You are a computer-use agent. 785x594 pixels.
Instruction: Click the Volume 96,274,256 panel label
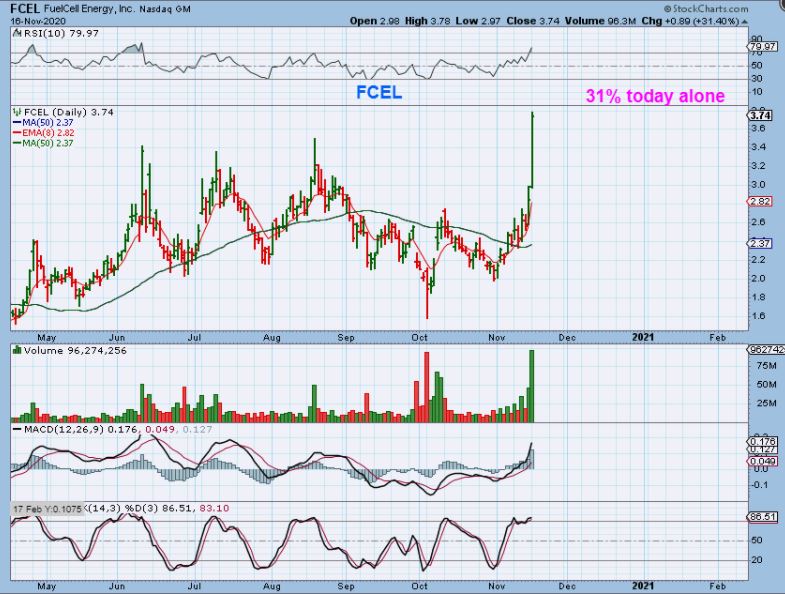(x=75, y=351)
